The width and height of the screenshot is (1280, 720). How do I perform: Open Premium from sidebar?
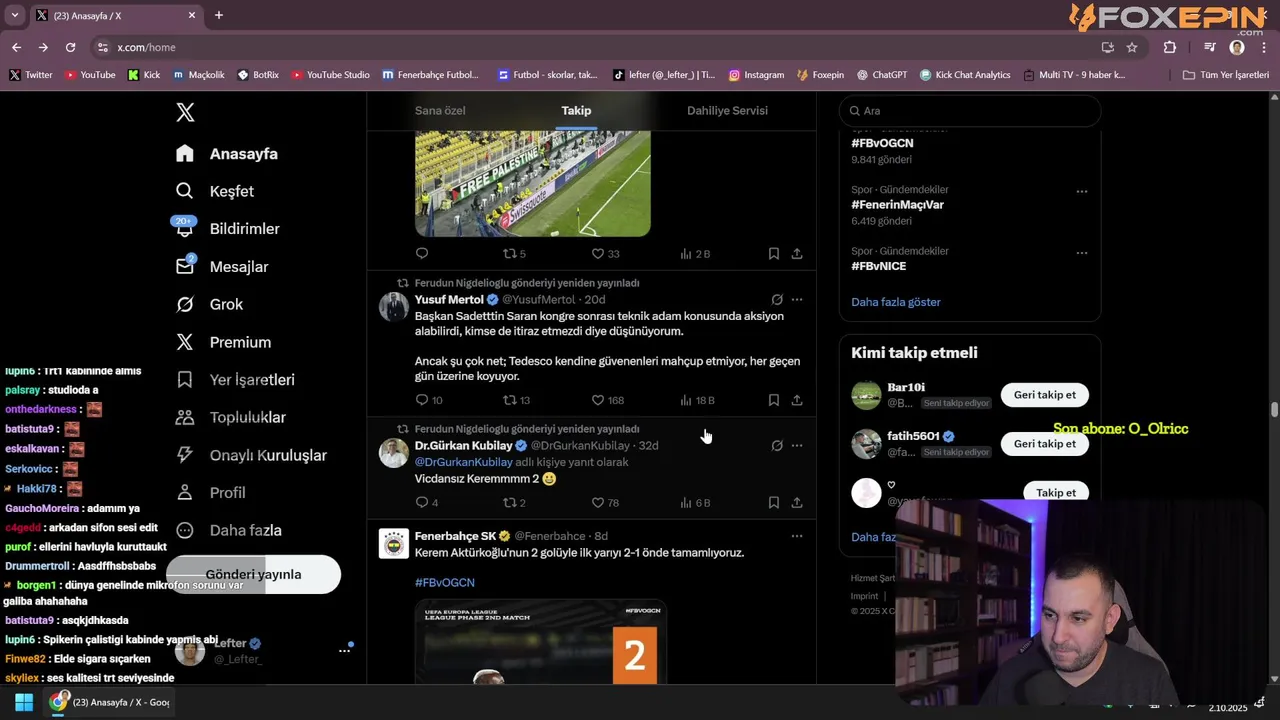pos(223,342)
